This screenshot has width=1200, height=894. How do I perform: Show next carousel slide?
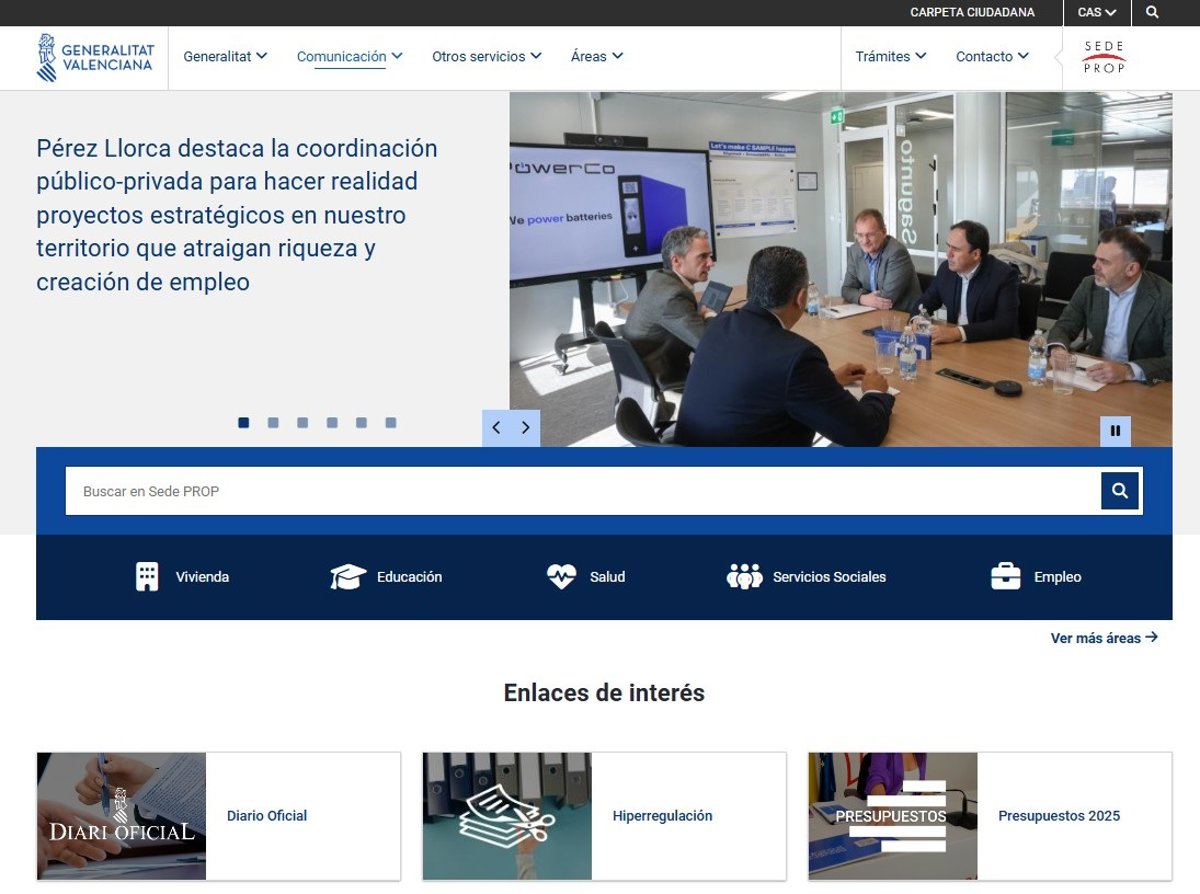pos(526,428)
